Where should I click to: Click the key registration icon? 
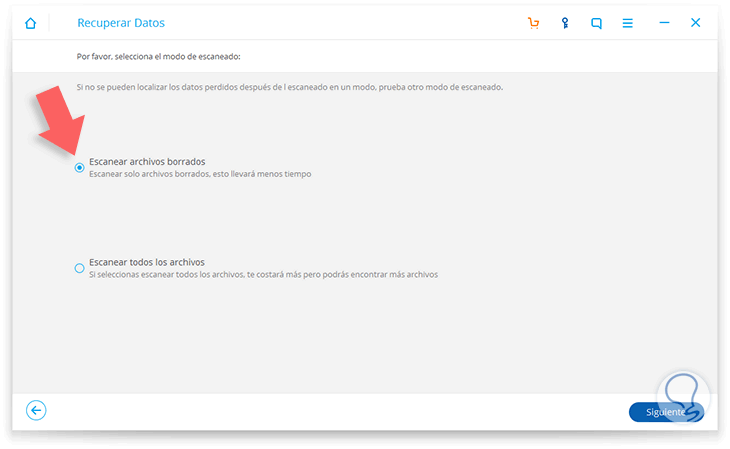pos(565,23)
